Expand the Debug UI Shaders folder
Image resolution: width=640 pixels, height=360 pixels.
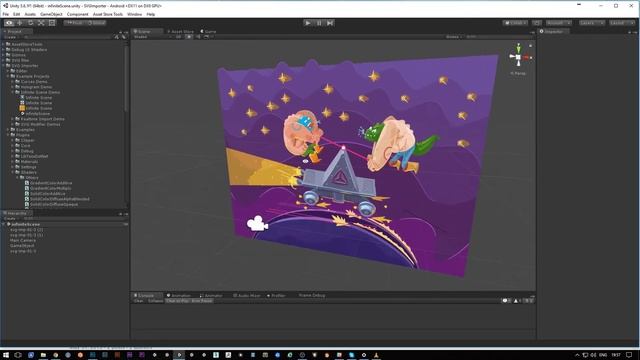click(4, 49)
